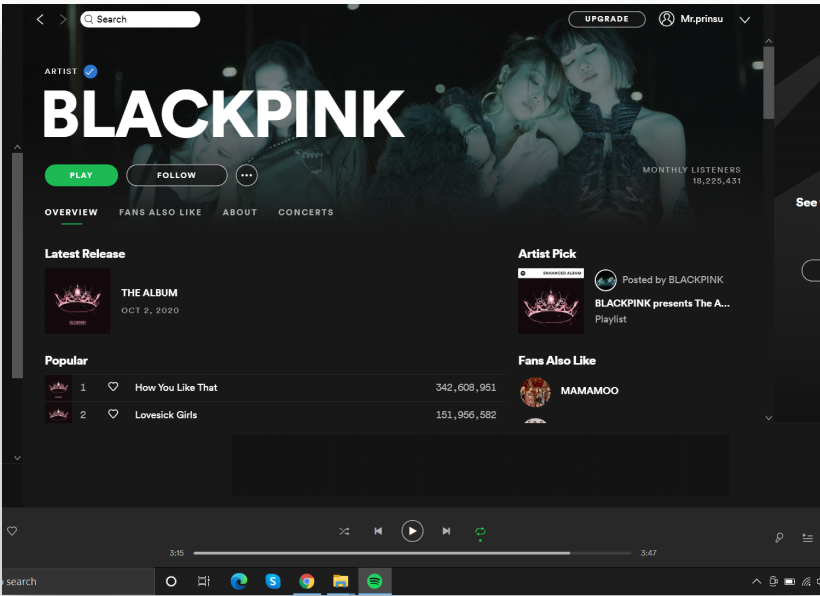Click the Upgrade button
This screenshot has width=820, height=596.
[x=607, y=19]
